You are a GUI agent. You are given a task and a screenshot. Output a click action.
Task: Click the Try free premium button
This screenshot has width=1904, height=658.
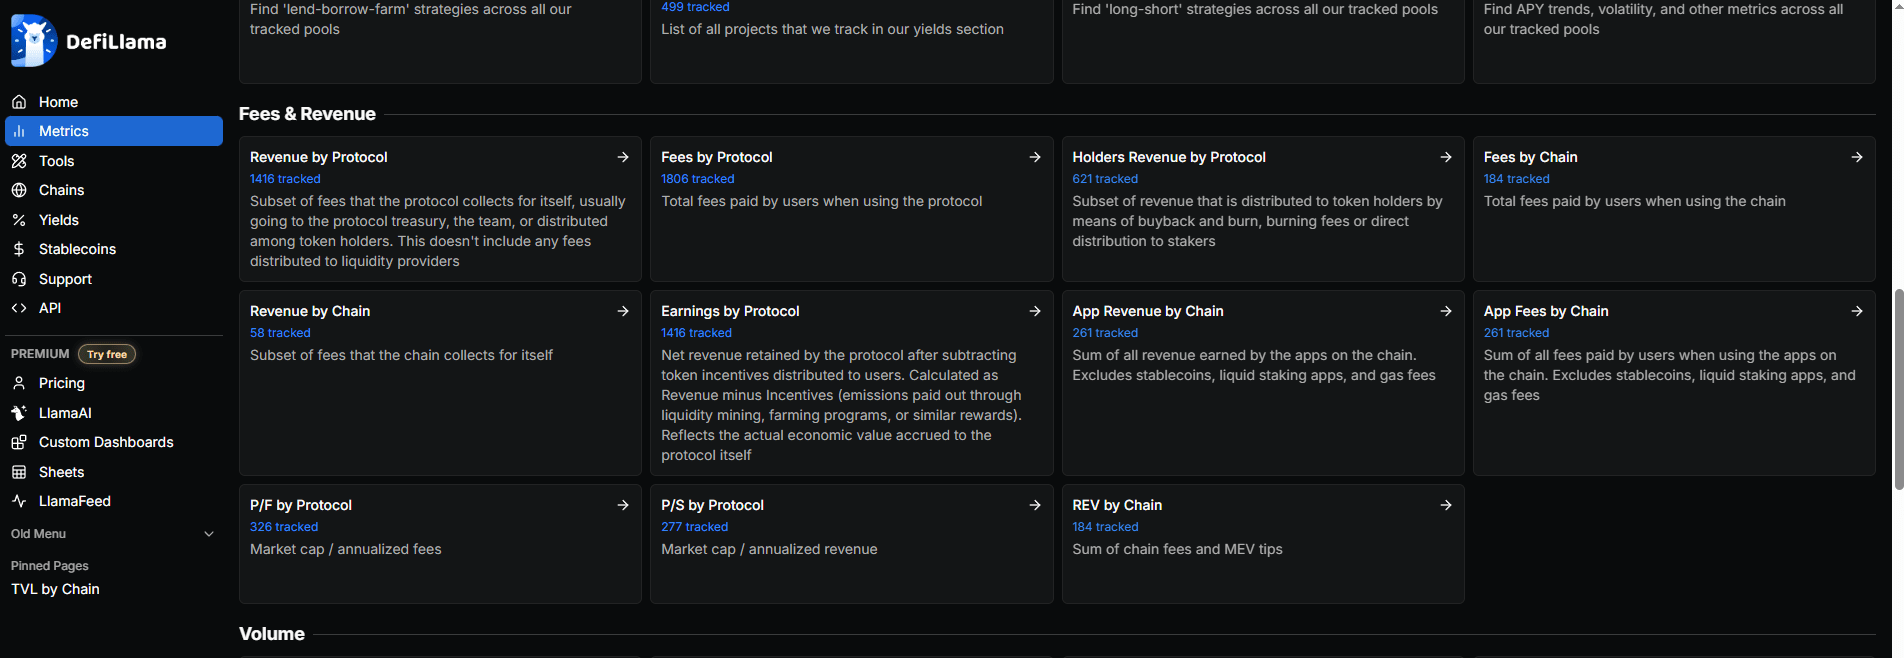click(x=107, y=354)
